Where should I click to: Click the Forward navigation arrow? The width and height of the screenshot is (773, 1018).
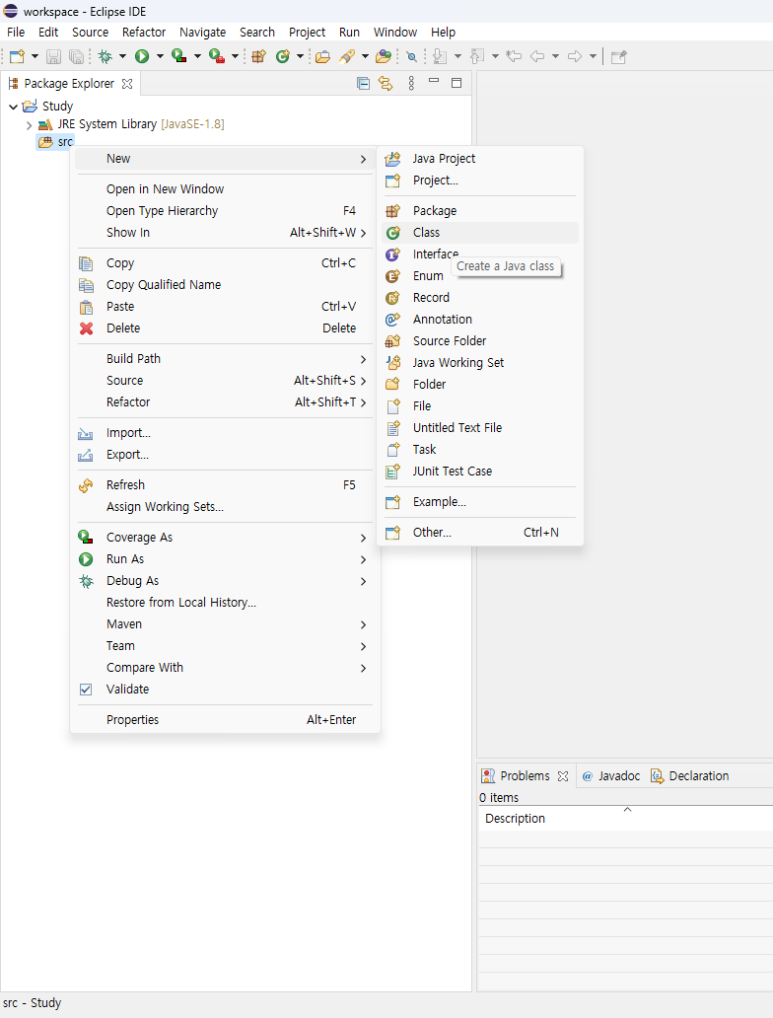click(x=574, y=56)
